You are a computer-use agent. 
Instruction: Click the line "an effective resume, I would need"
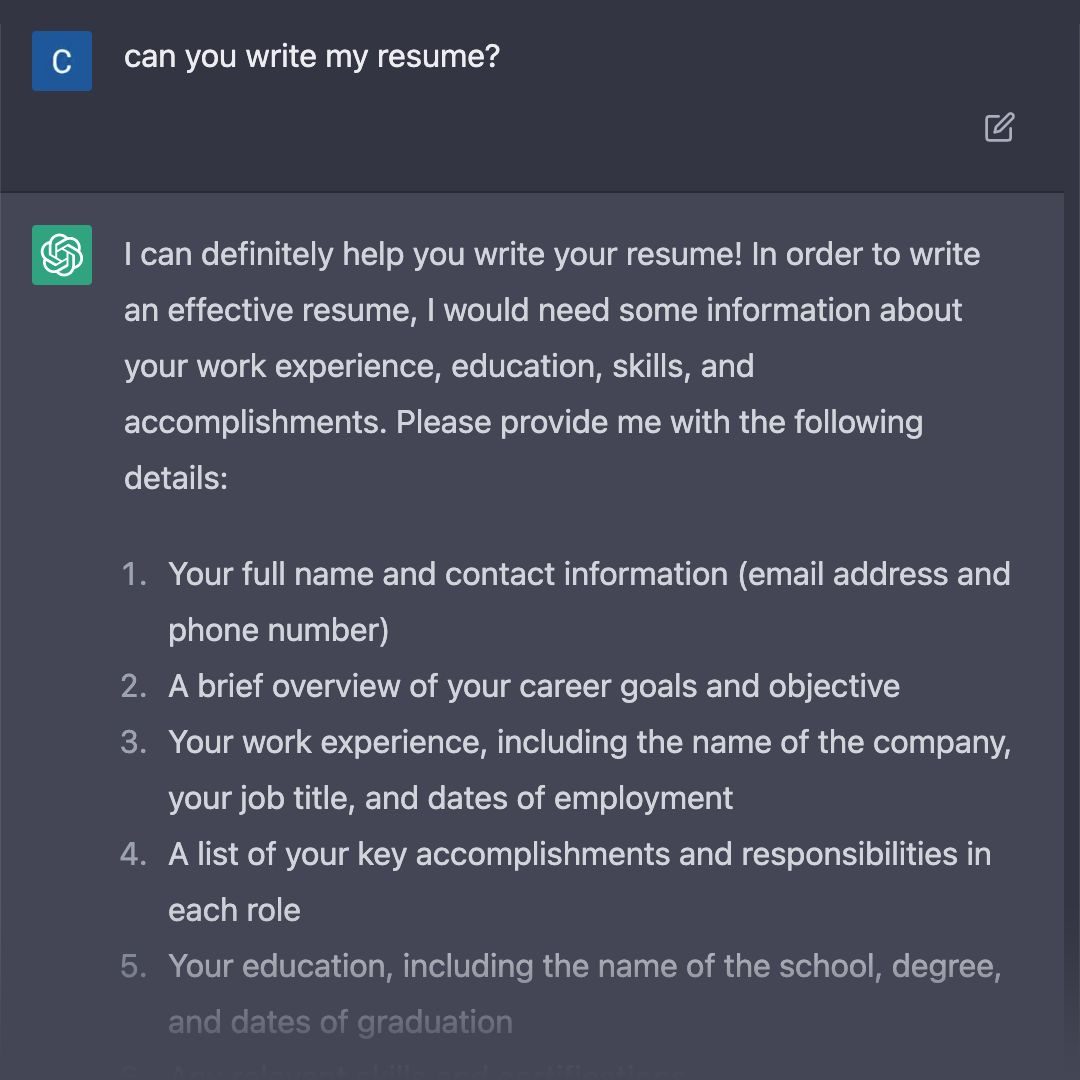click(543, 310)
